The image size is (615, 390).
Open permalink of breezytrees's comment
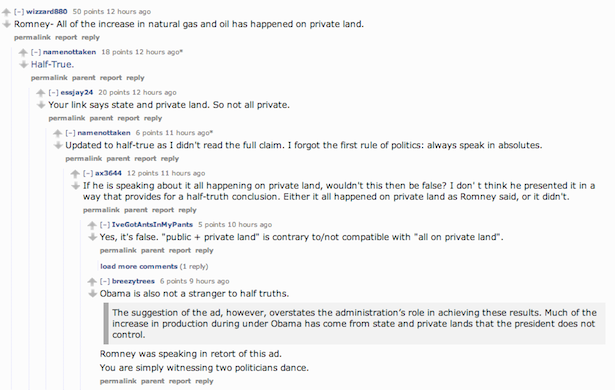pos(118,381)
